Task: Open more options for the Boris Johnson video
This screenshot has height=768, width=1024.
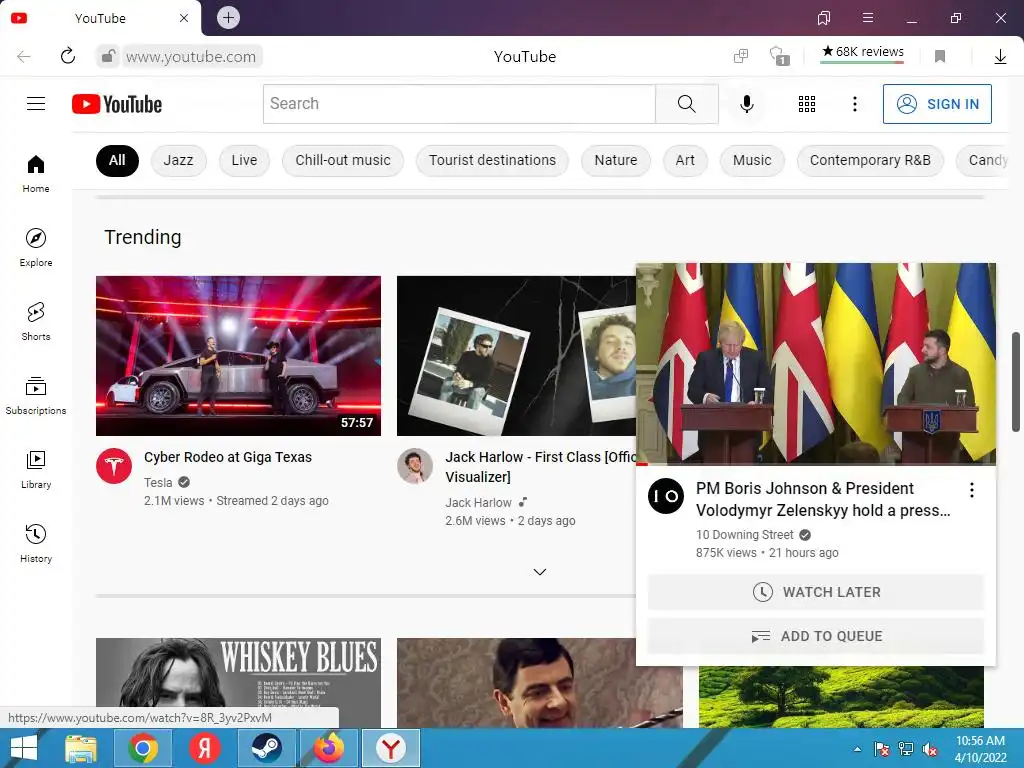Action: pos(972,490)
